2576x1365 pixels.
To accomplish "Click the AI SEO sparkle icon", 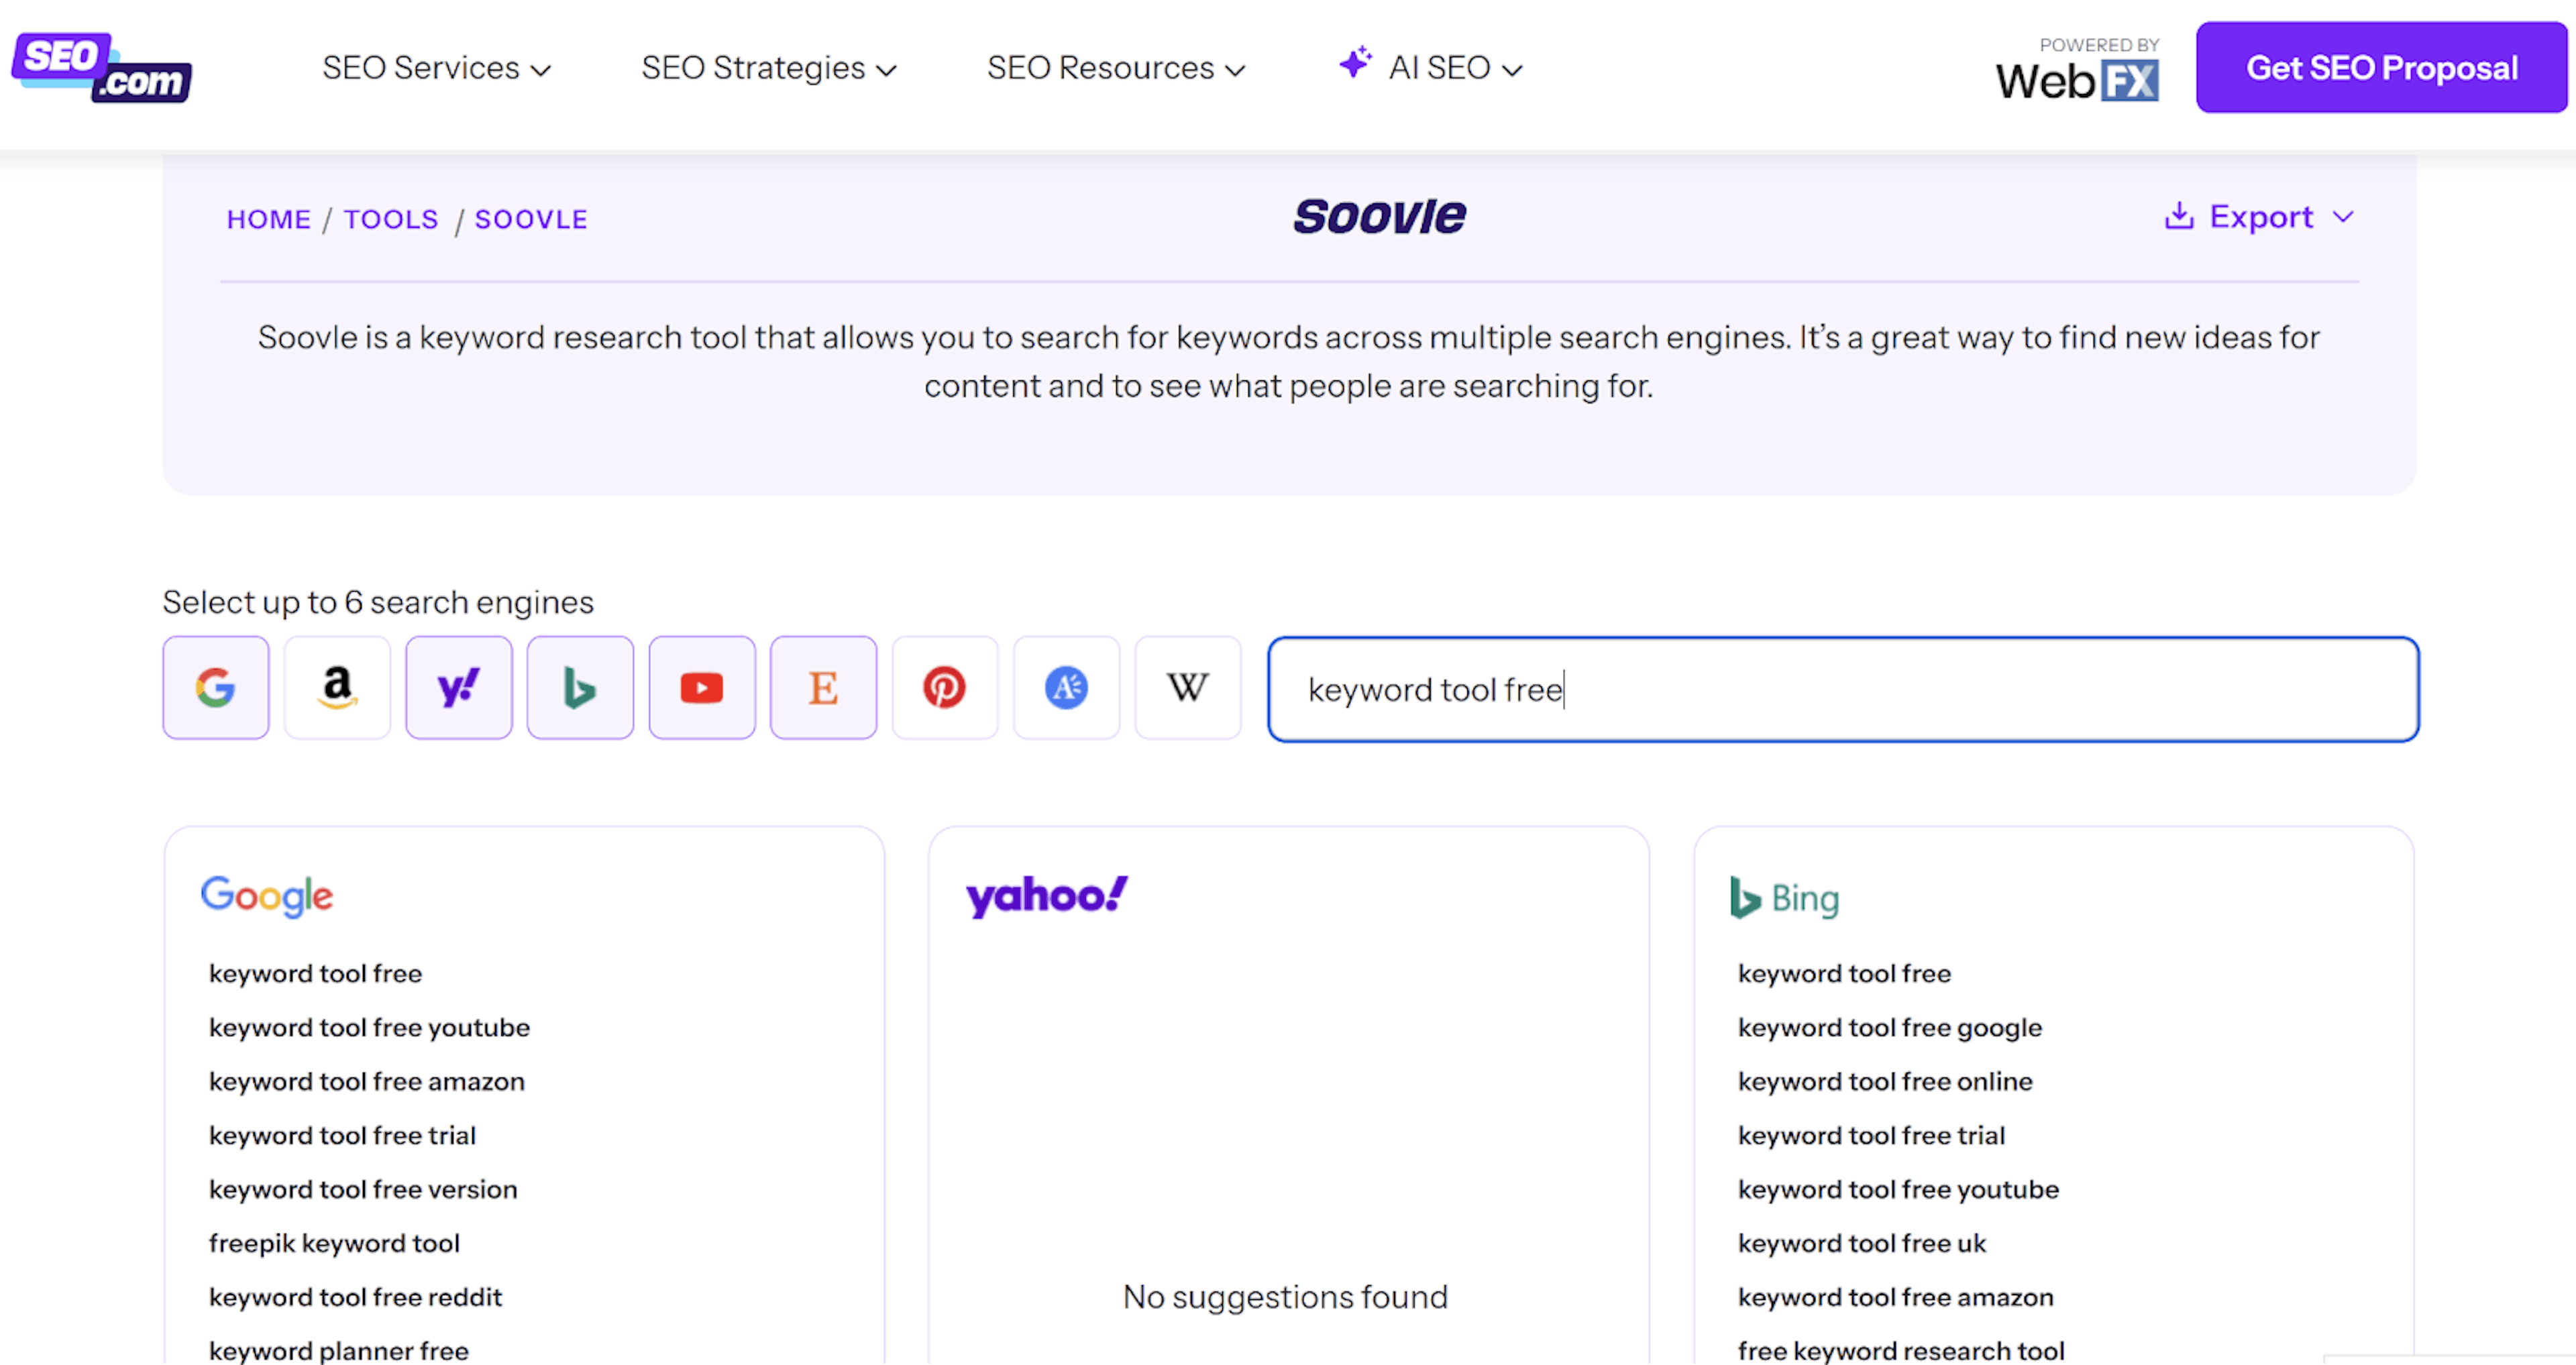I will (1355, 63).
